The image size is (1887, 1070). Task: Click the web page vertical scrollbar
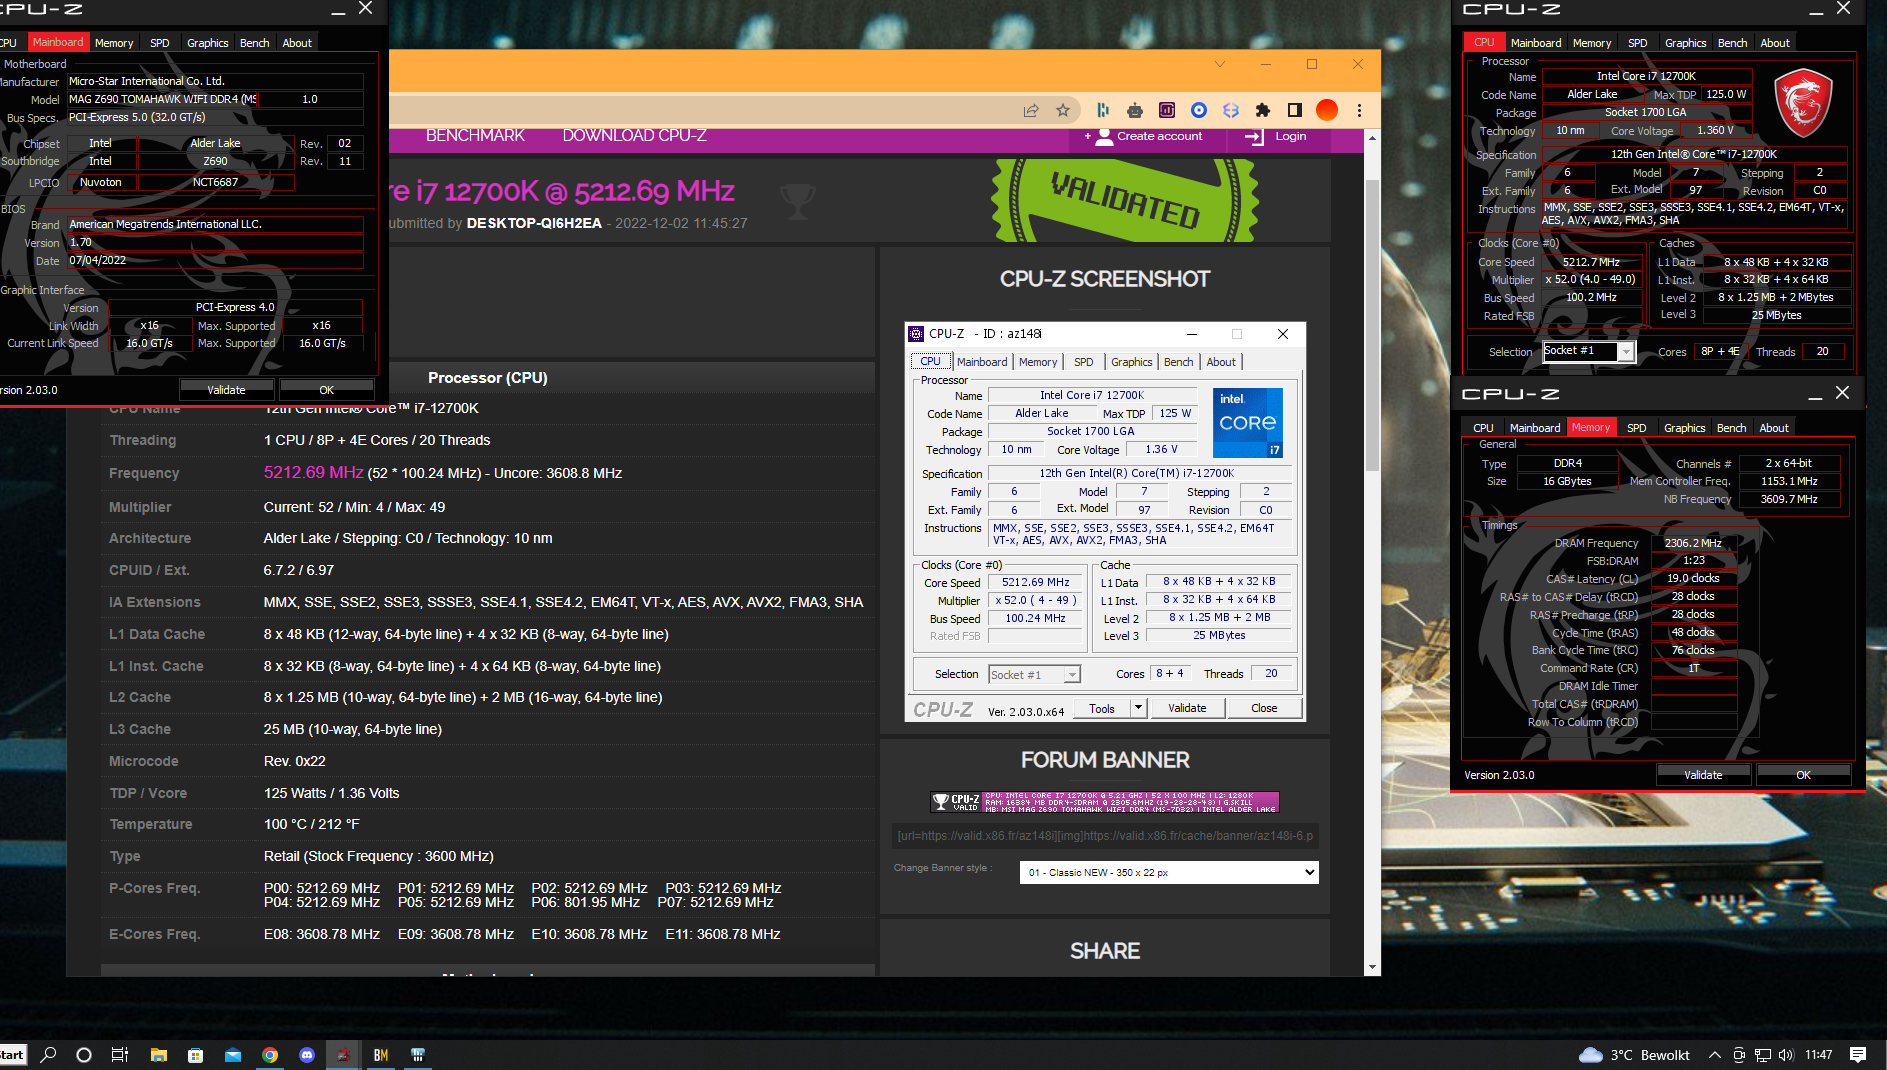[x=1372, y=325]
